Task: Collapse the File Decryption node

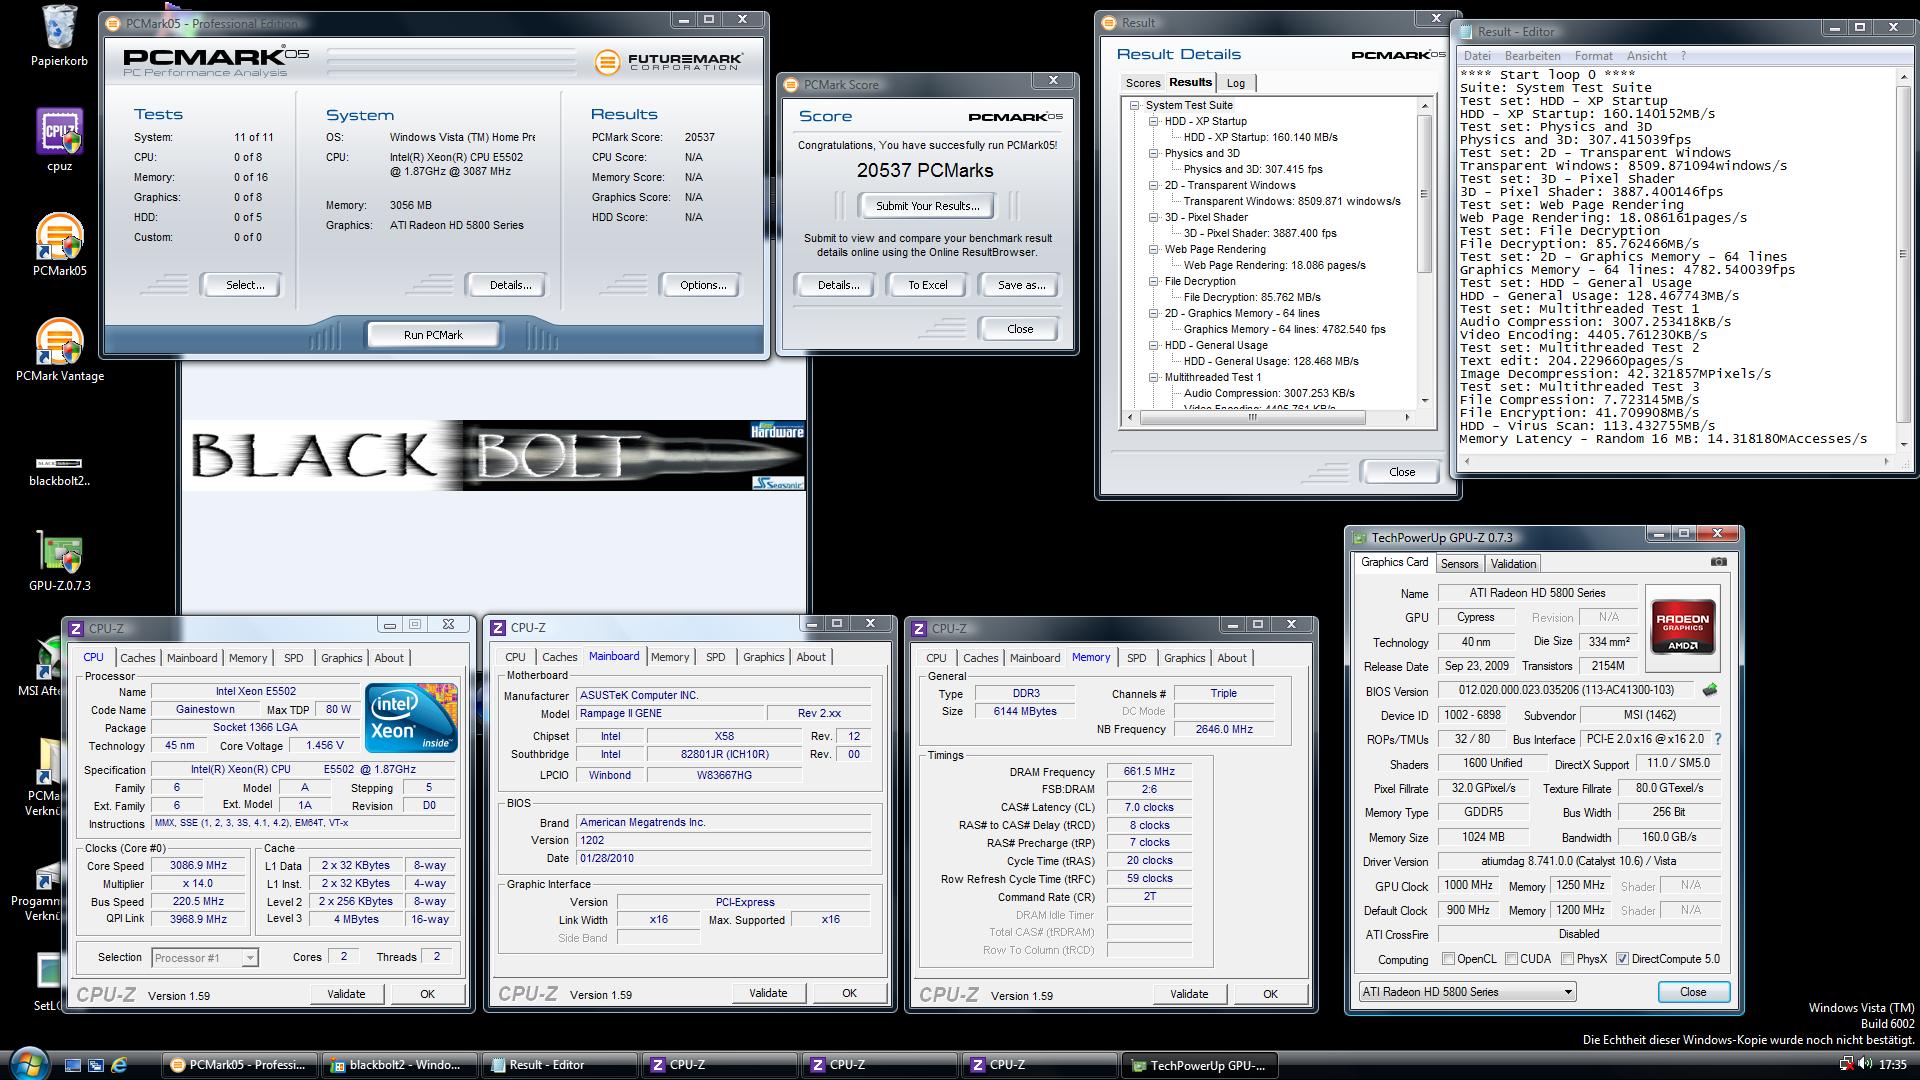Action: click(x=1153, y=281)
